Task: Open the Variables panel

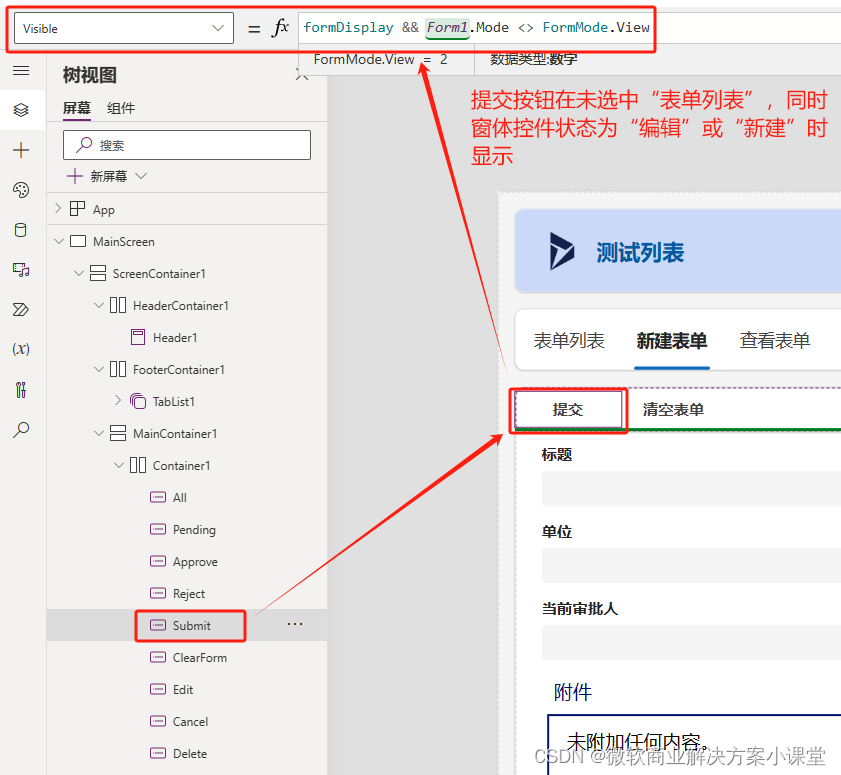Action: 20,349
